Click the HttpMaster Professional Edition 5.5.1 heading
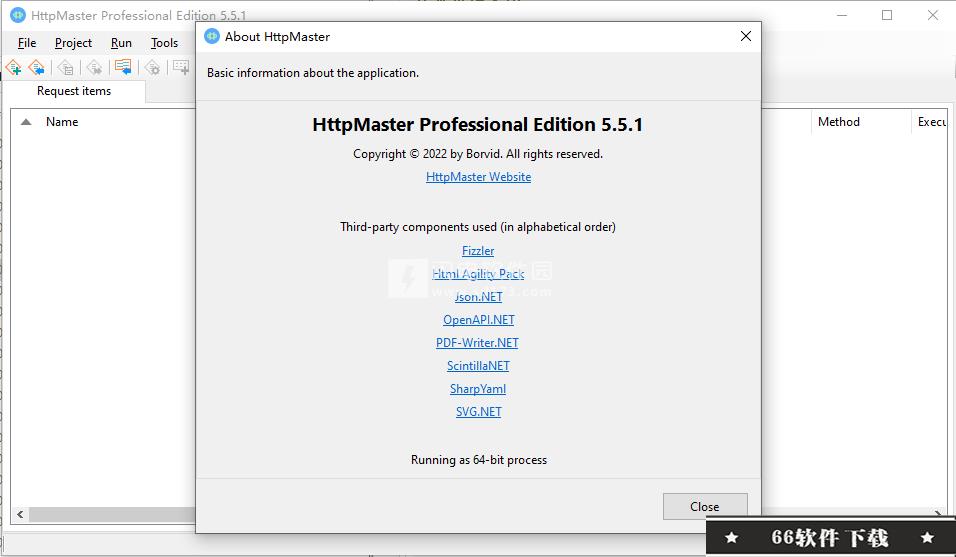 pos(478,124)
